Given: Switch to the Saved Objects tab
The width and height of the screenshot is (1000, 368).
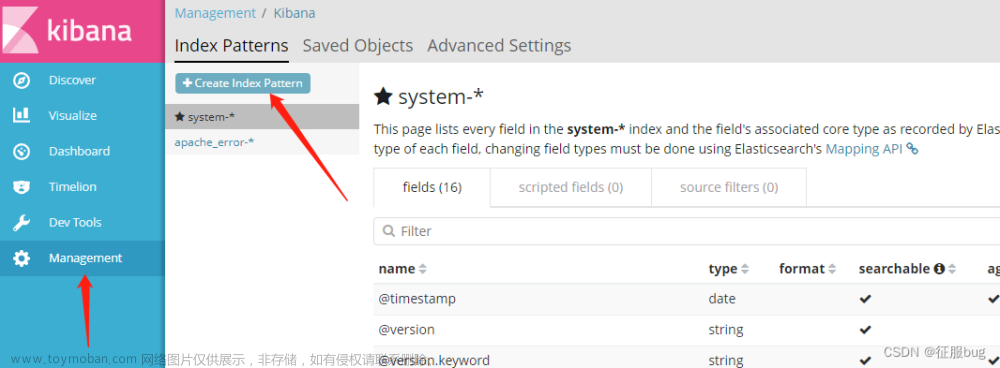Looking at the screenshot, I should pyautogui.click(x=358, y=46).
